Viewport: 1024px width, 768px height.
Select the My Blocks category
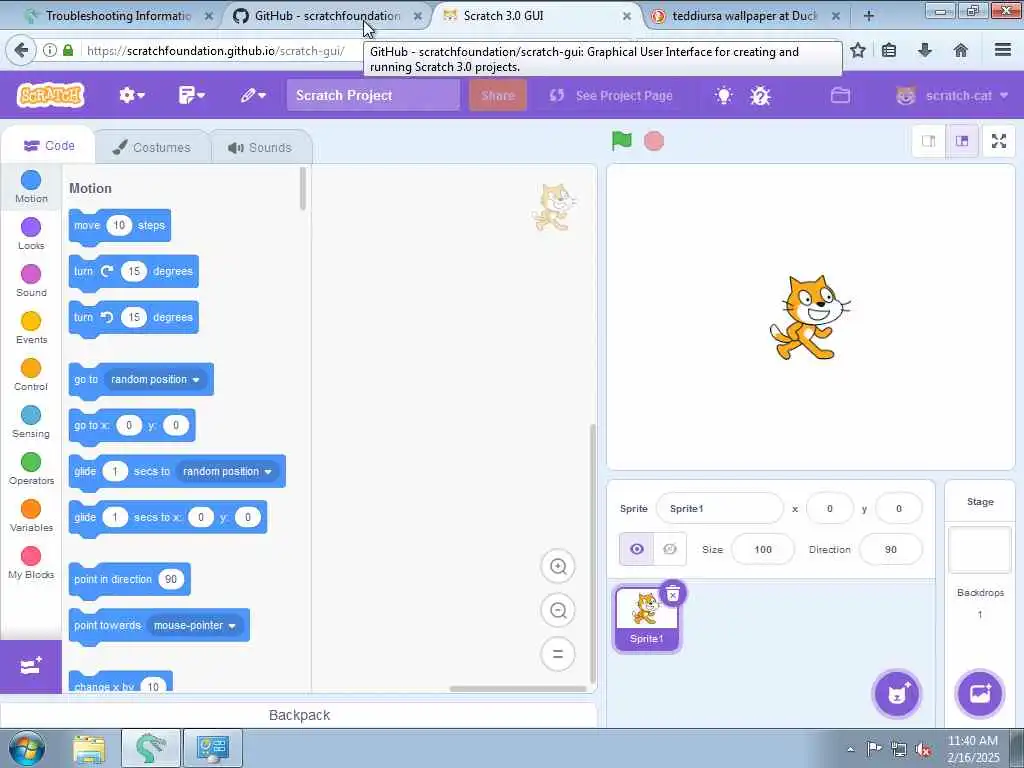click(31, 563)
